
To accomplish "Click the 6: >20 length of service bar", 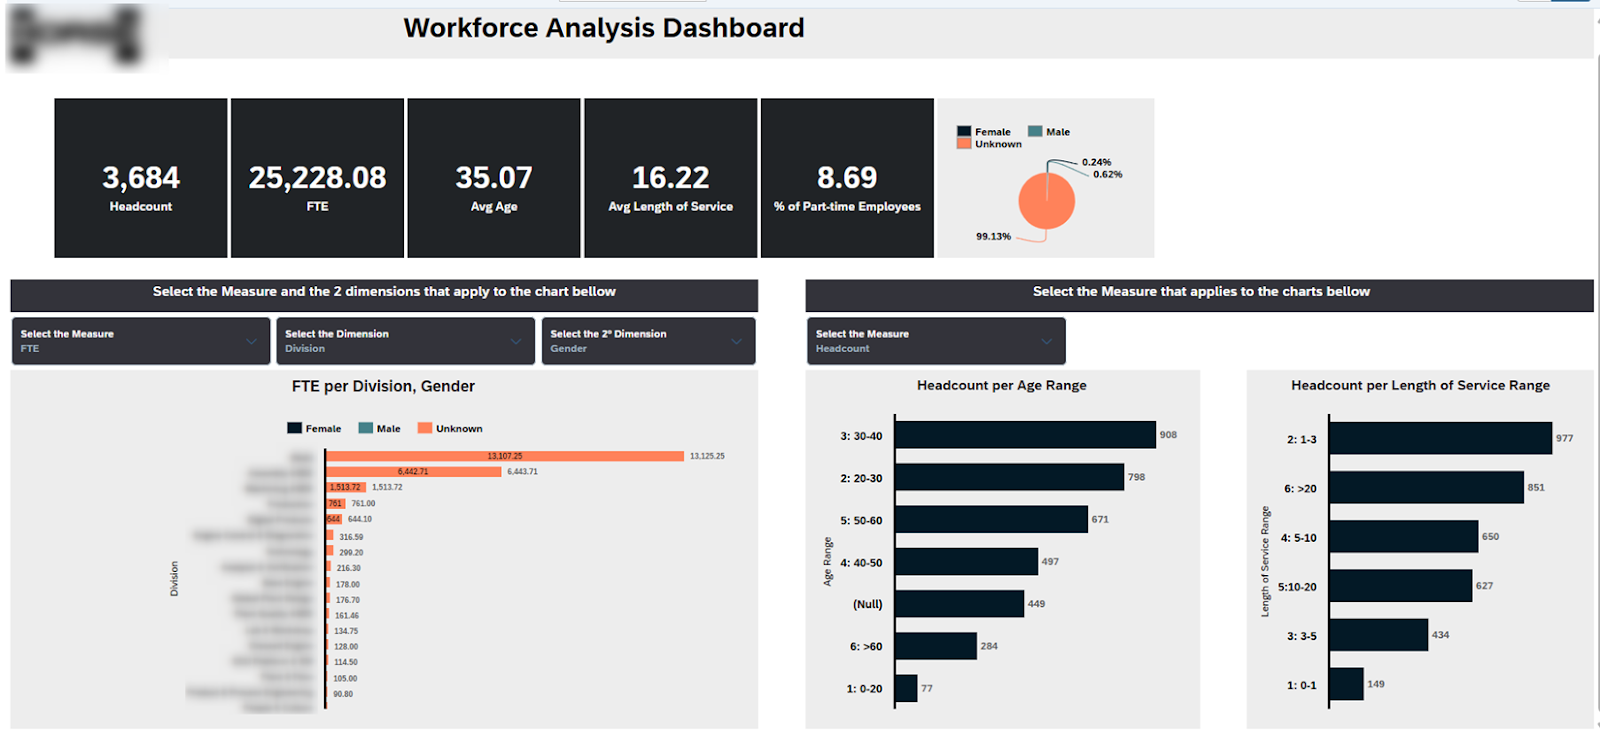I will pos(1426,488).
